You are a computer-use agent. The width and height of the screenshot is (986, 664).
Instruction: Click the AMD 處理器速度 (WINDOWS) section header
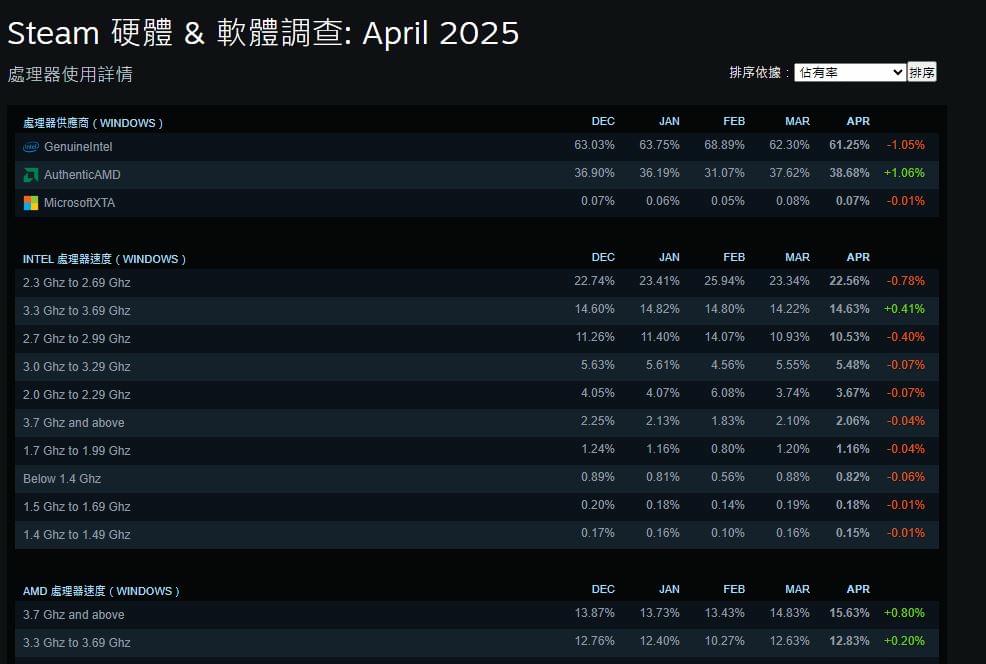point(101,591)
